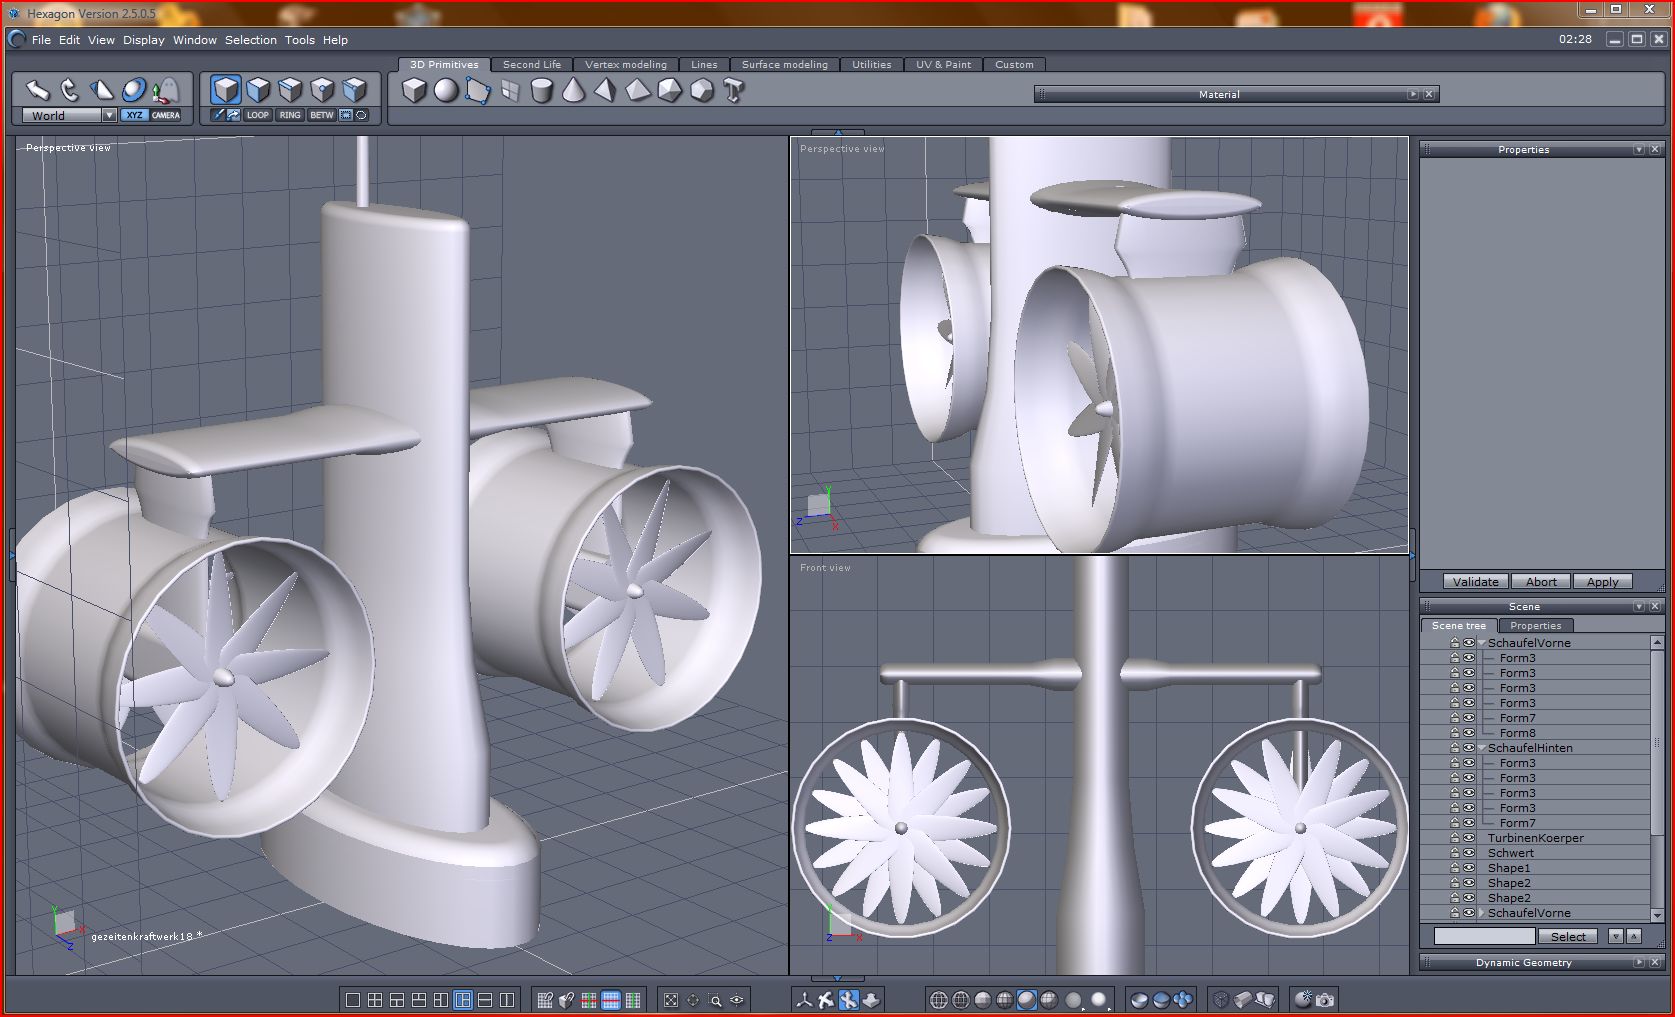
Task: Choose the single viewport layout icon
Action: pos(352,999)
